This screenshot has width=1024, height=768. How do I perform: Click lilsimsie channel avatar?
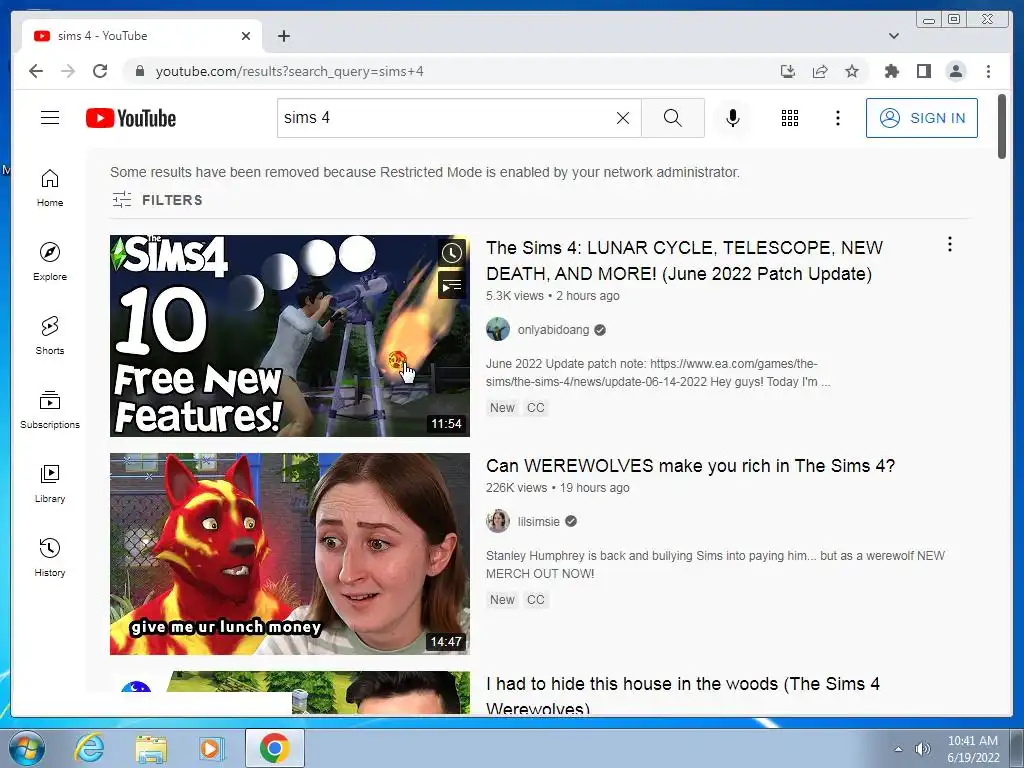498,521
